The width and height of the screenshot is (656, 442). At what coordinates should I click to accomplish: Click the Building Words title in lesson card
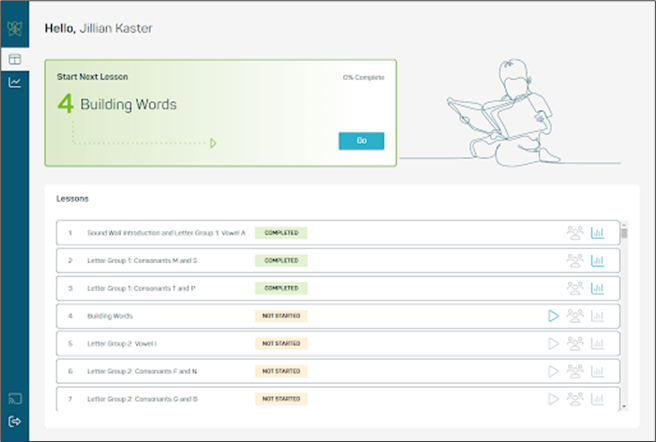pos(128,104)
